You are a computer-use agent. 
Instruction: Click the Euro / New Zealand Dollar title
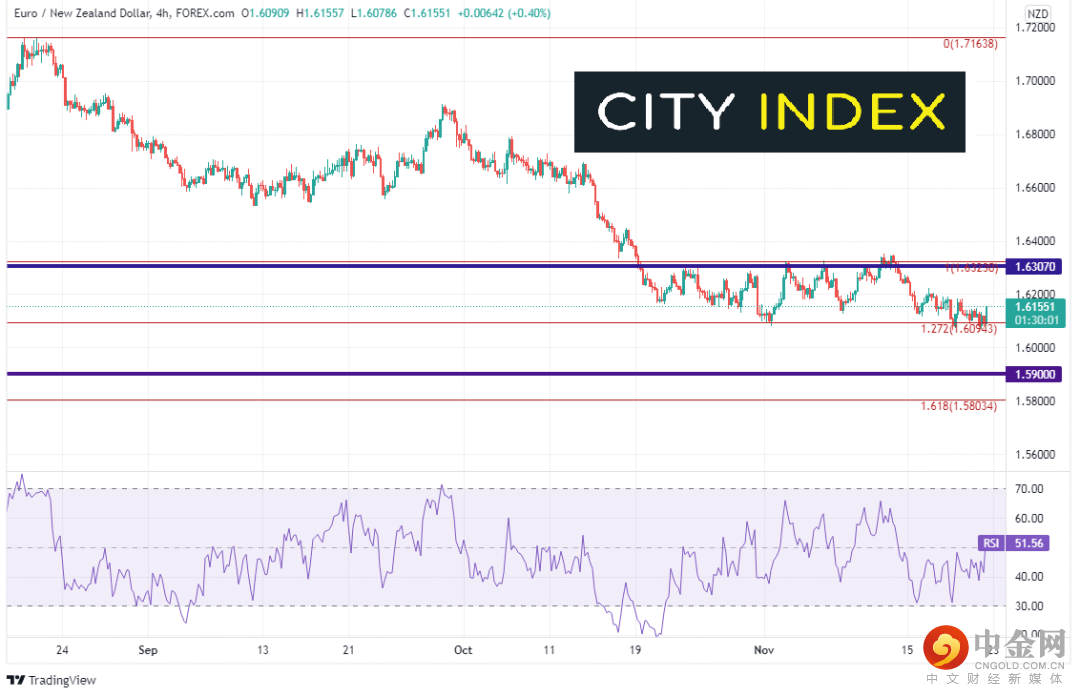click(x=81, y=13)
